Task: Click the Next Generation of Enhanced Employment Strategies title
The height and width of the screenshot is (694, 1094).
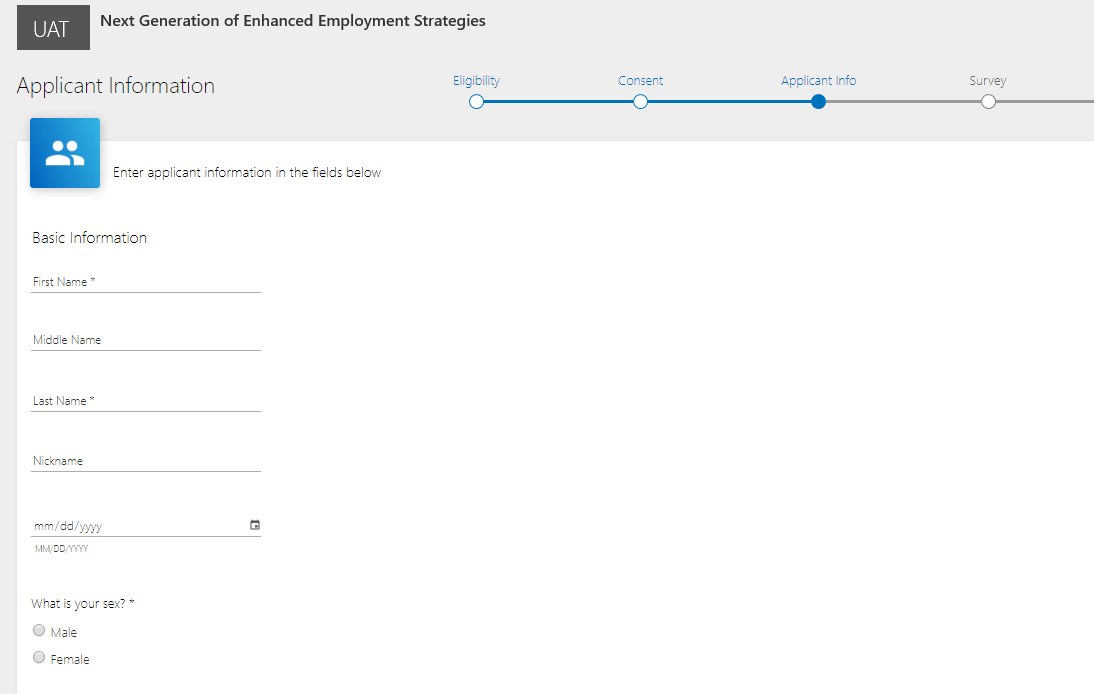Action: tap(293, 21)
